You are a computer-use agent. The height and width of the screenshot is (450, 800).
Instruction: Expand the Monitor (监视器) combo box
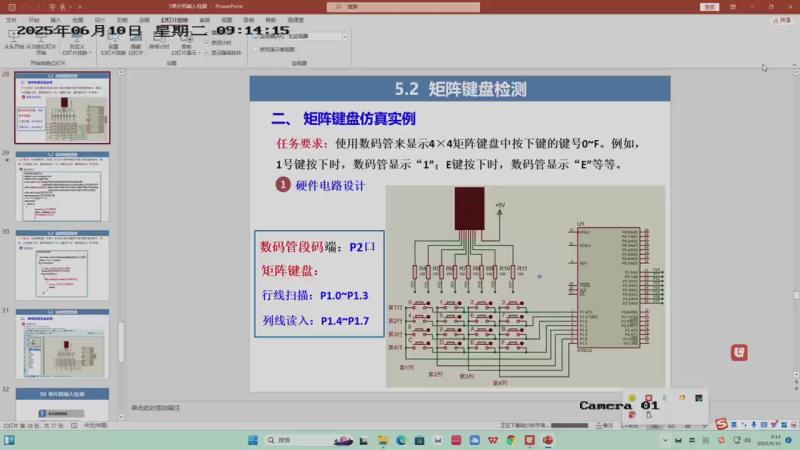coord(345,36)
